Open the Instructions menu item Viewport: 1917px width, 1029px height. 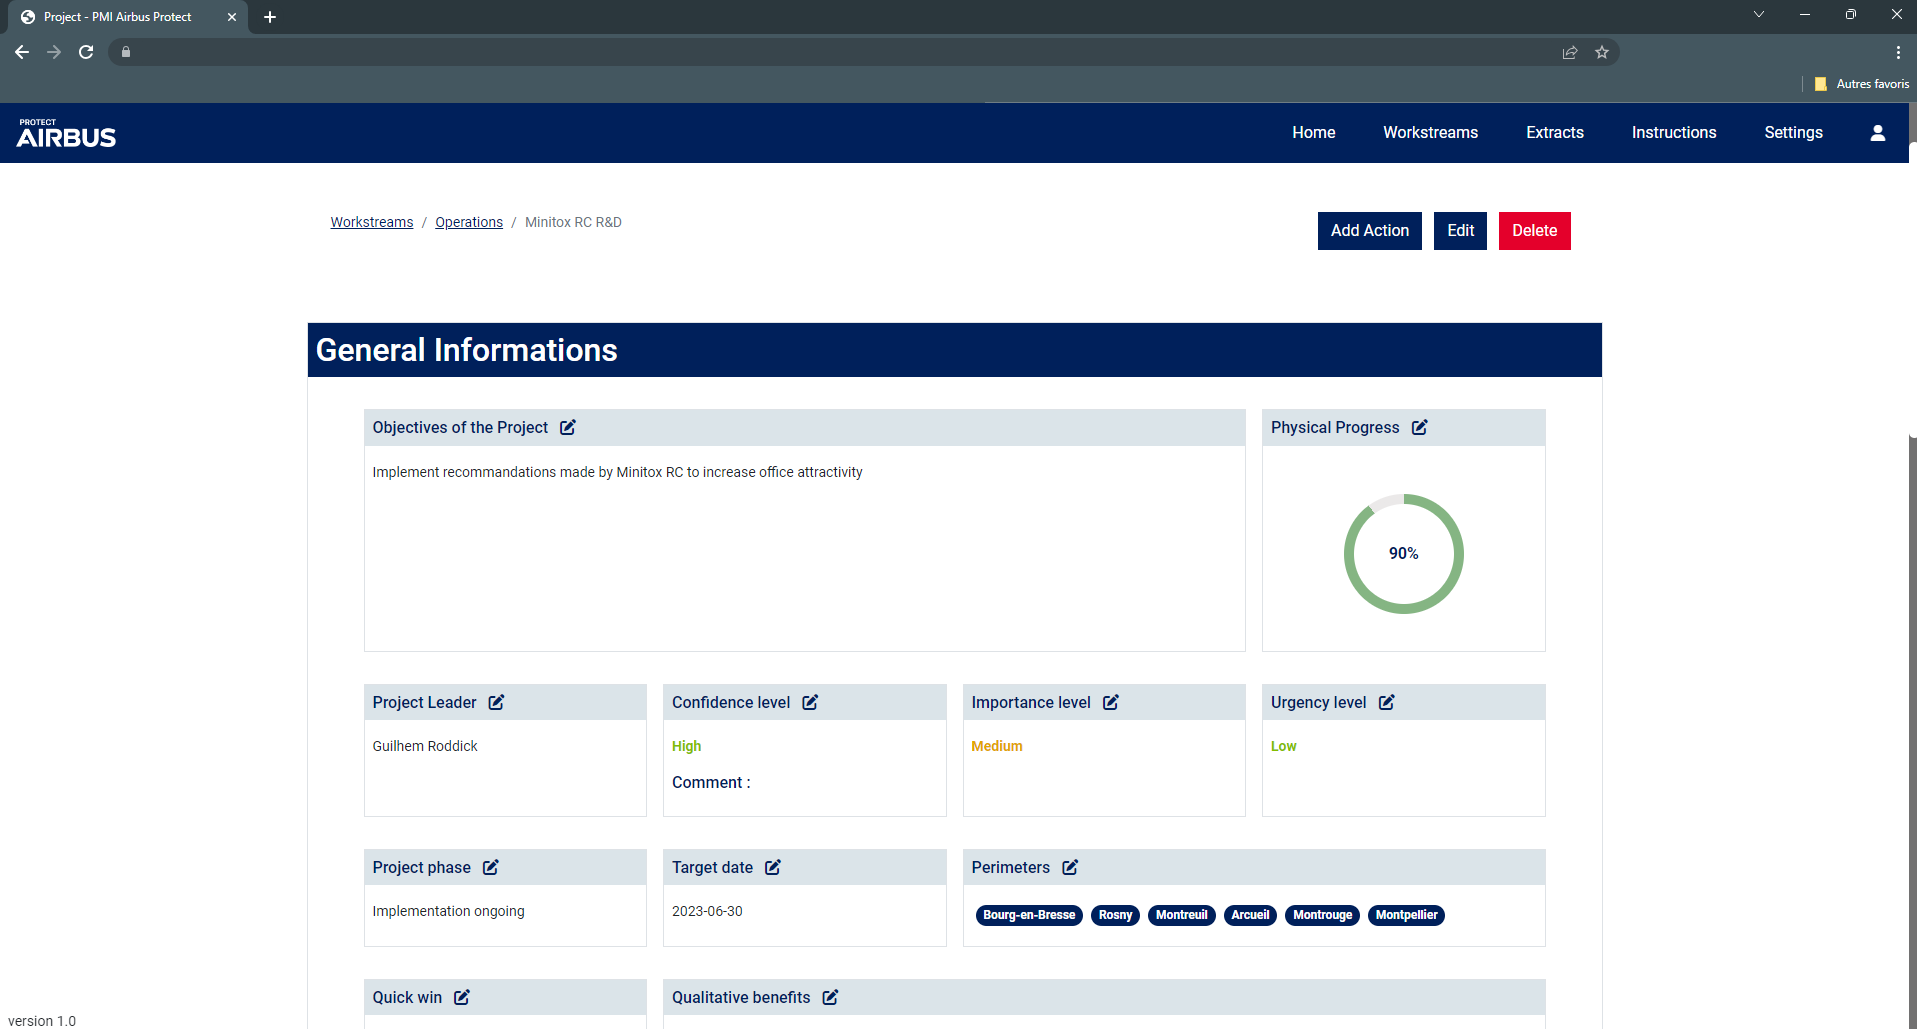click(1674, 133)
